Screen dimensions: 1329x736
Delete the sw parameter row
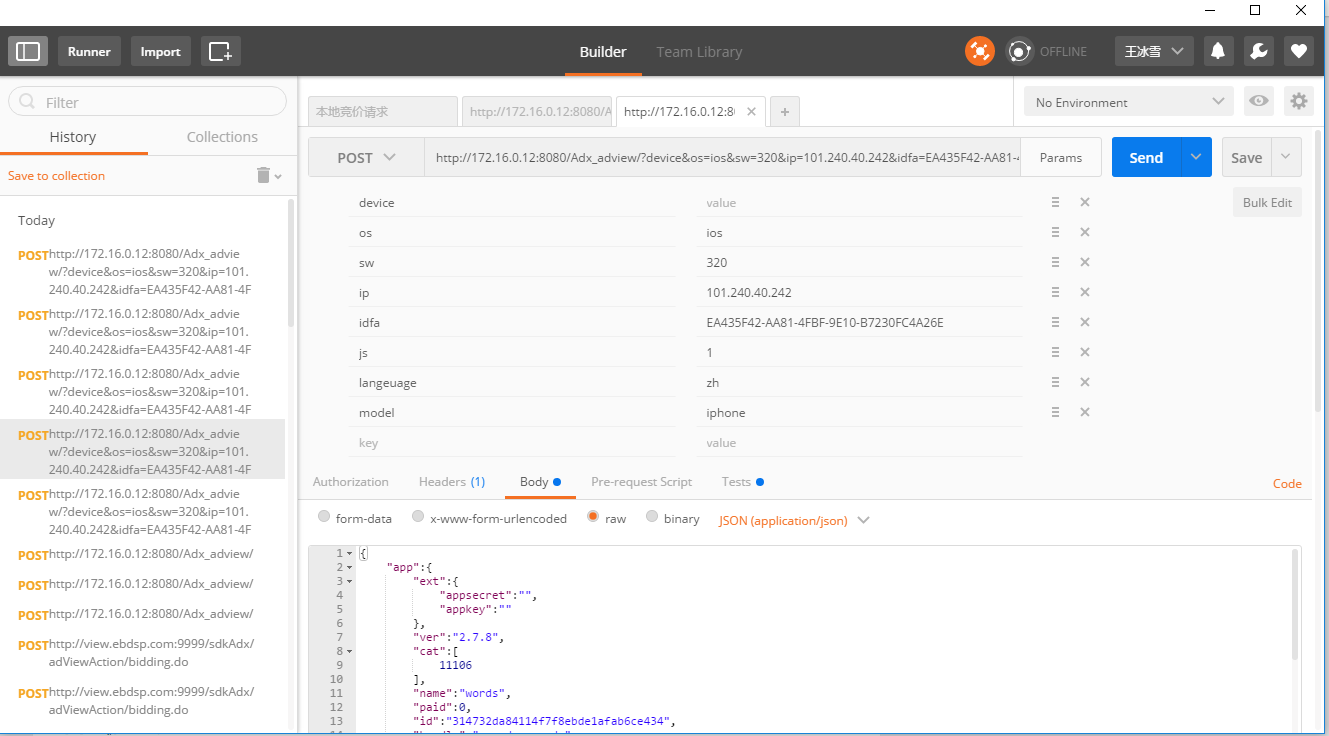[1085, 262]
